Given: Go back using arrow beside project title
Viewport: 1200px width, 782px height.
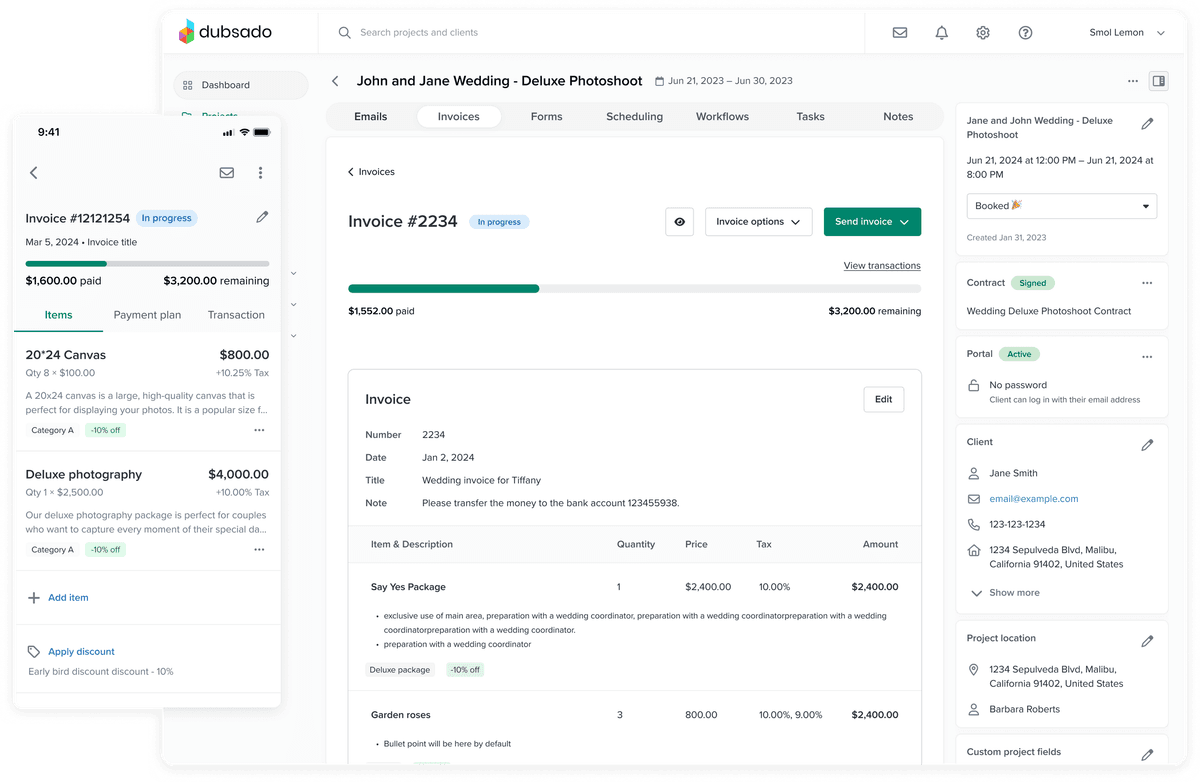Looking at the screenshot, I should click(336, 81).
